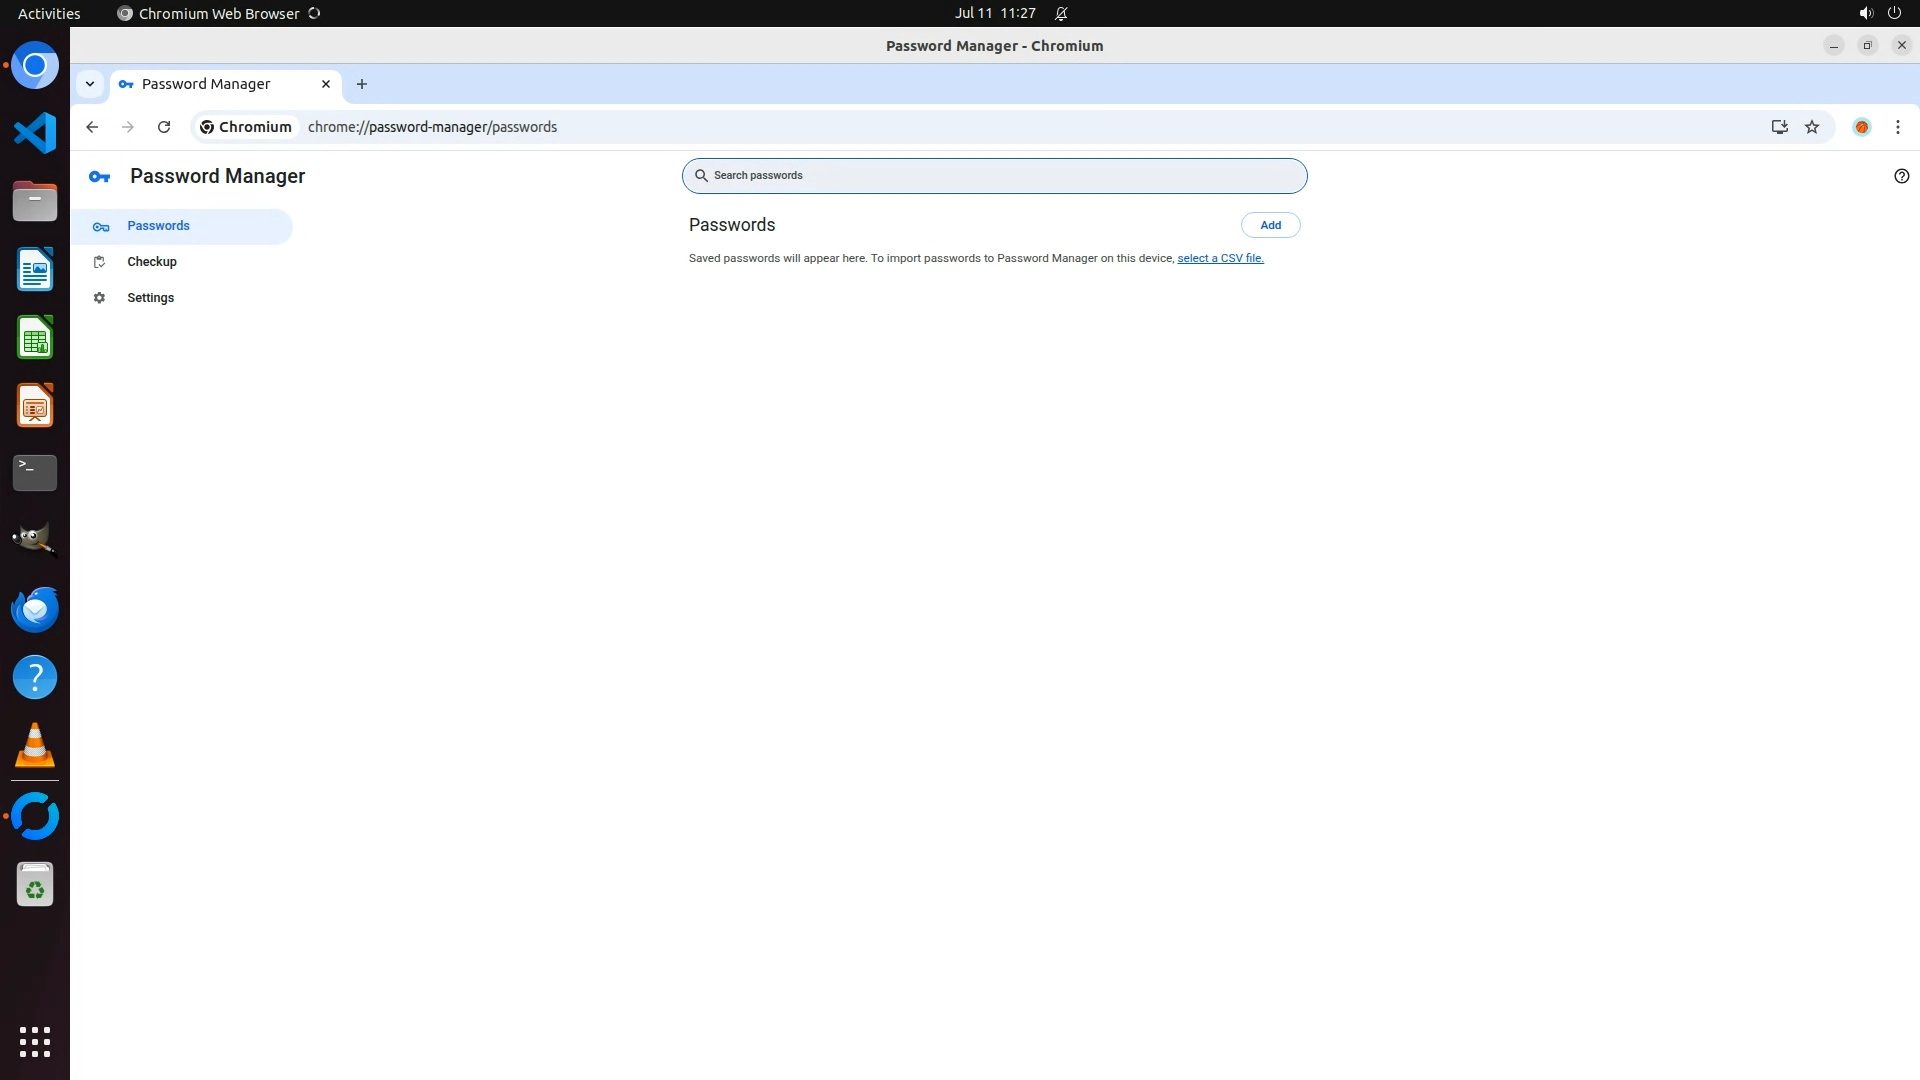The image size is (1920, 1080).
Task: Open system volume and power menu
Action: click(1879, 13)
